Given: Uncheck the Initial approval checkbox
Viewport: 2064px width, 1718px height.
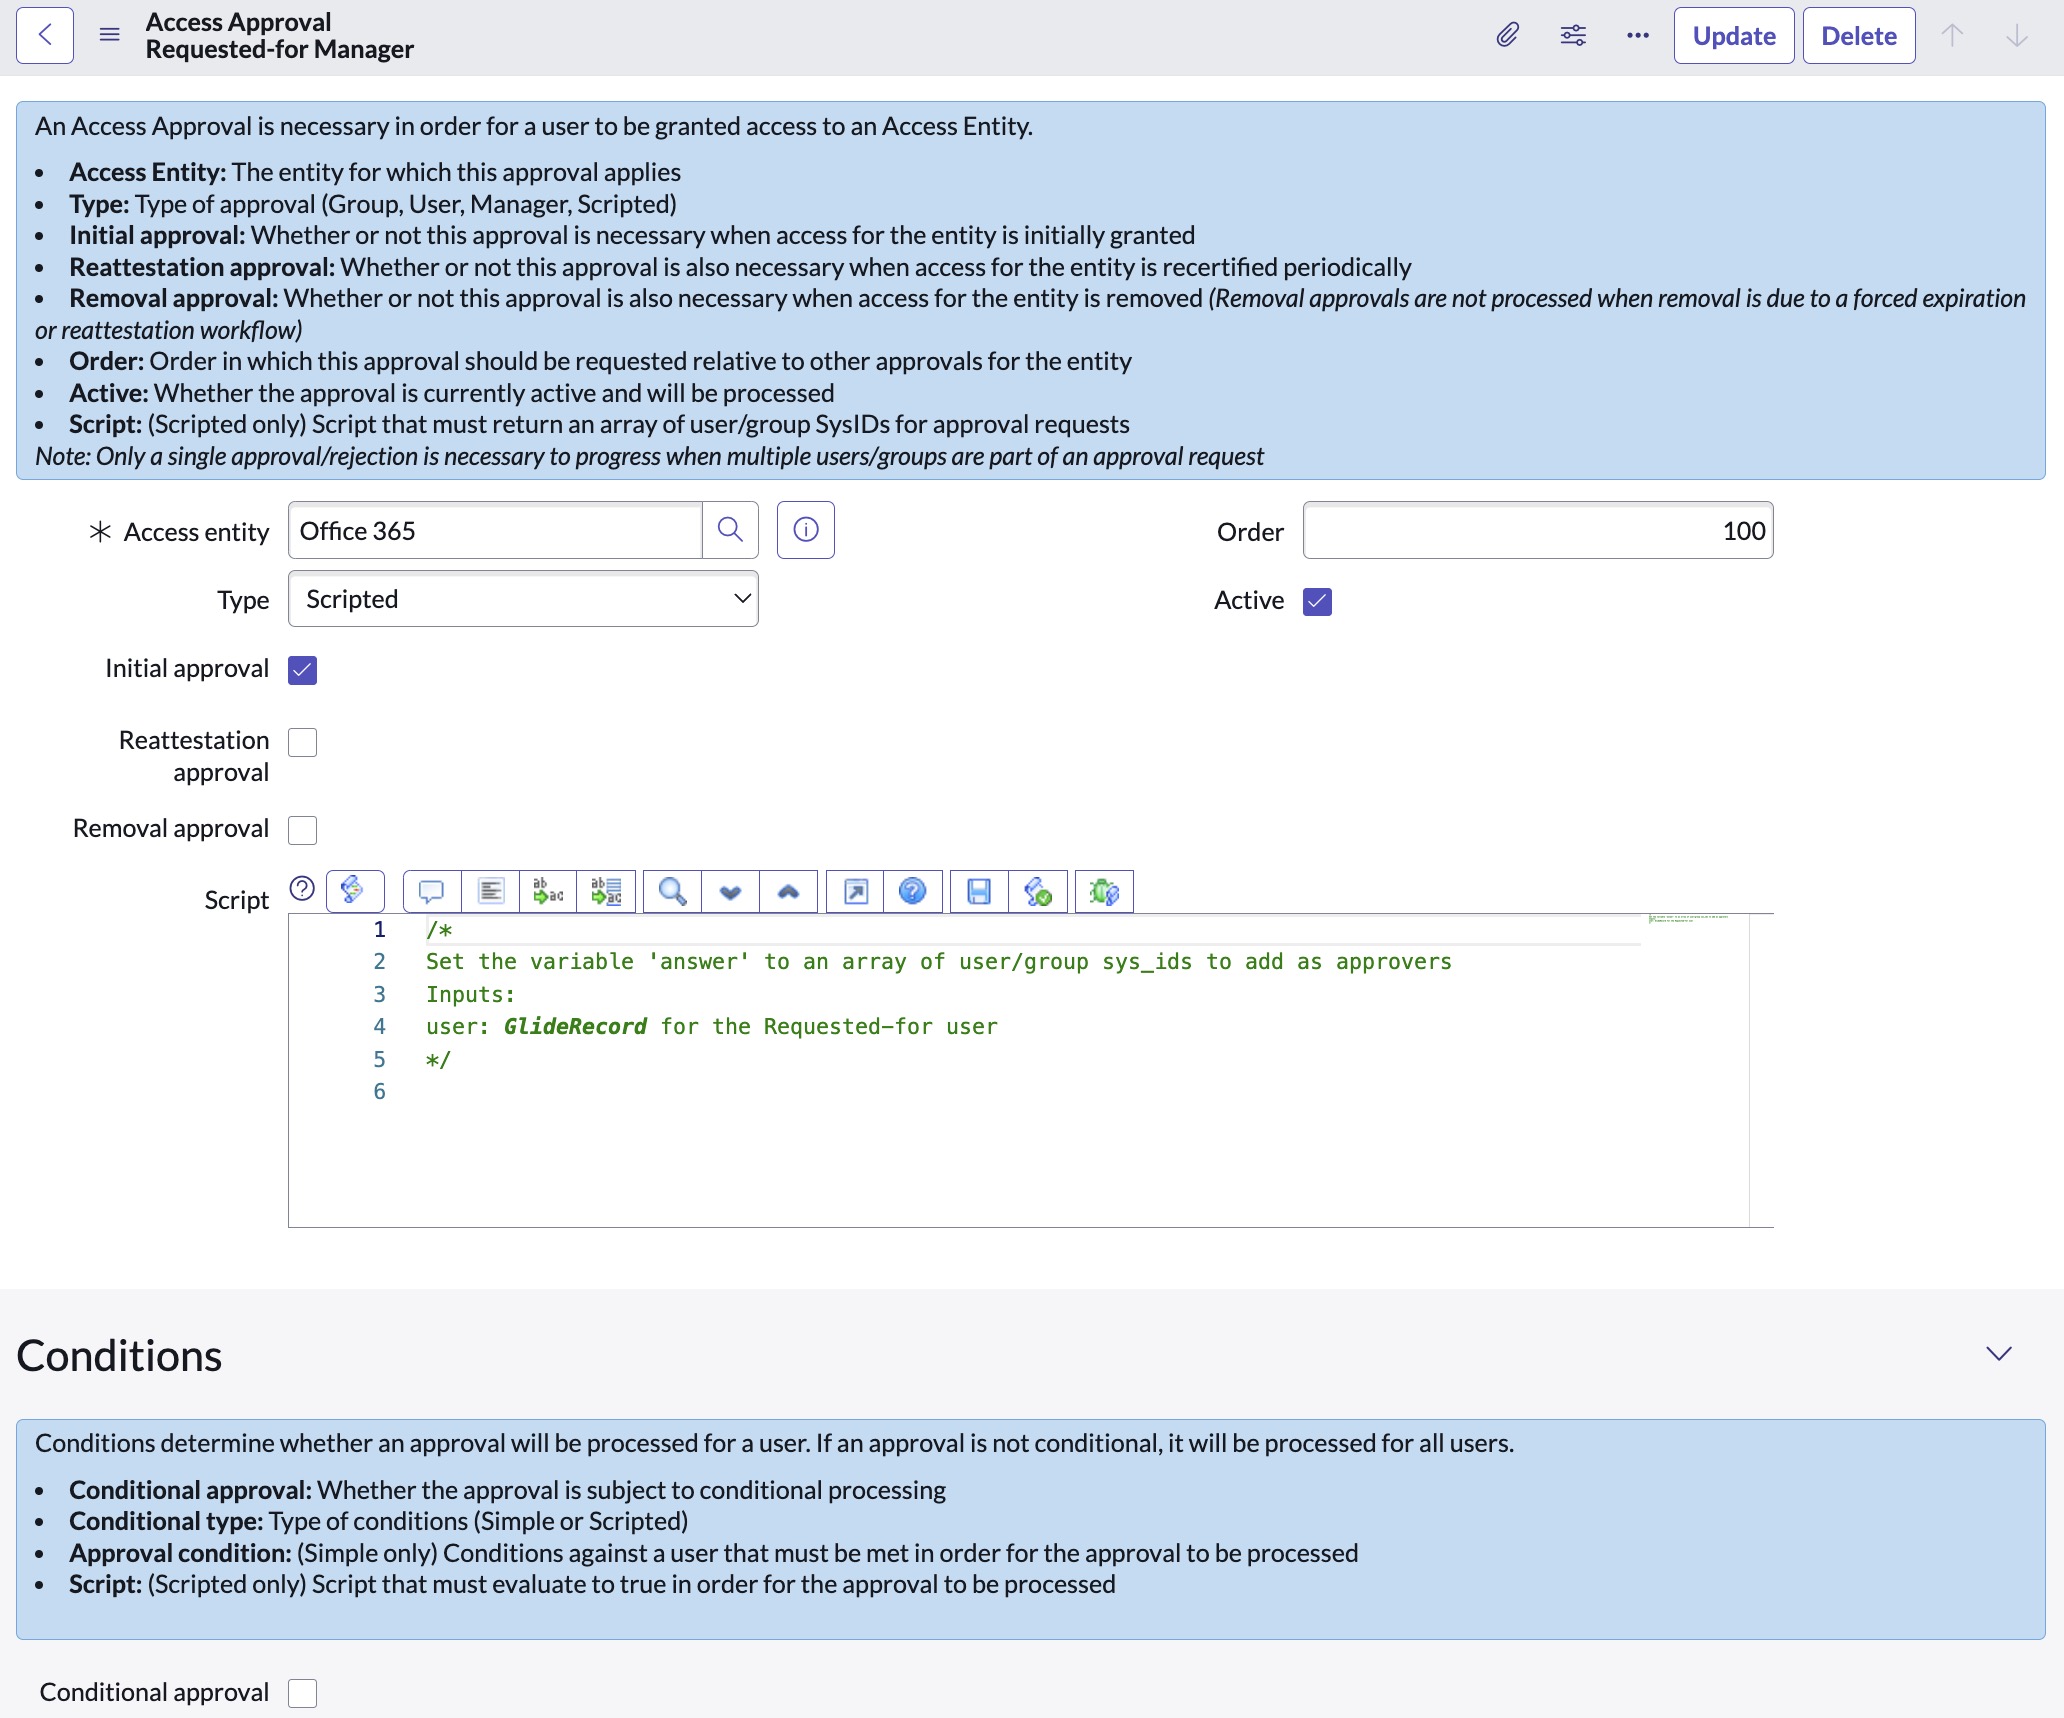Looking at the screenshot, I should click(x=302, y=669).
